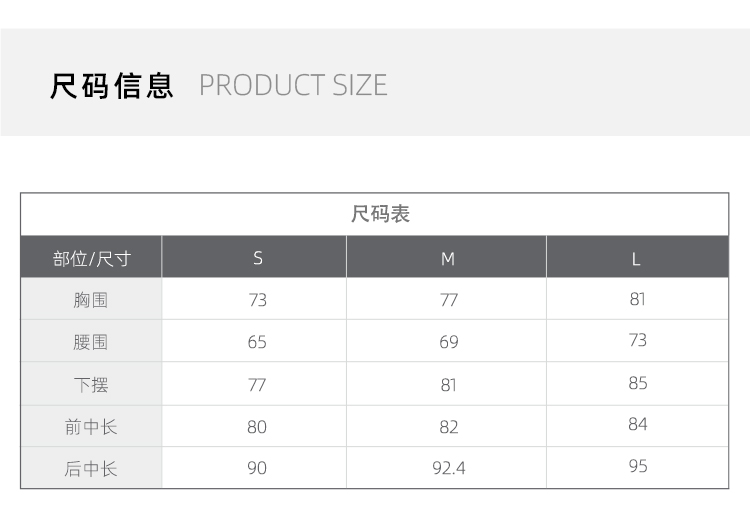The height and width of the screenshot is (508, 750).
Task: Click the 尺码信息 heading text
Action: point(112,86)
